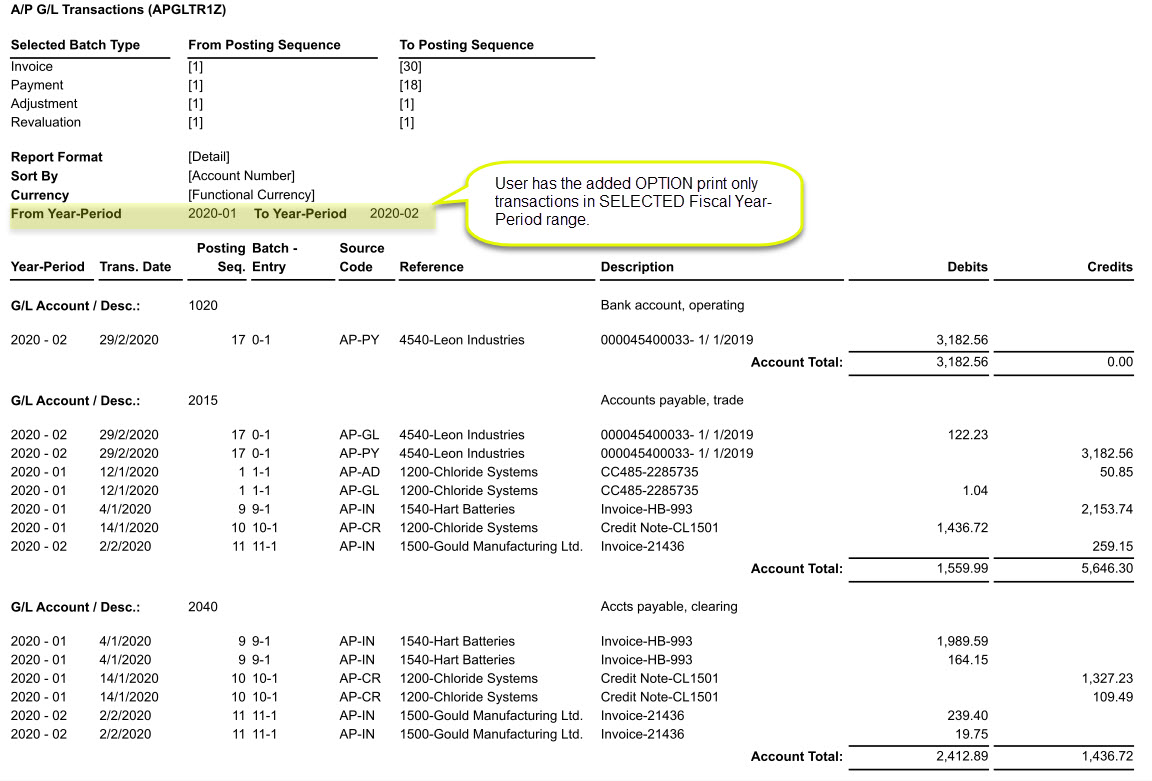Click the To Posting Sequence value [18]

tap(410, 85)
